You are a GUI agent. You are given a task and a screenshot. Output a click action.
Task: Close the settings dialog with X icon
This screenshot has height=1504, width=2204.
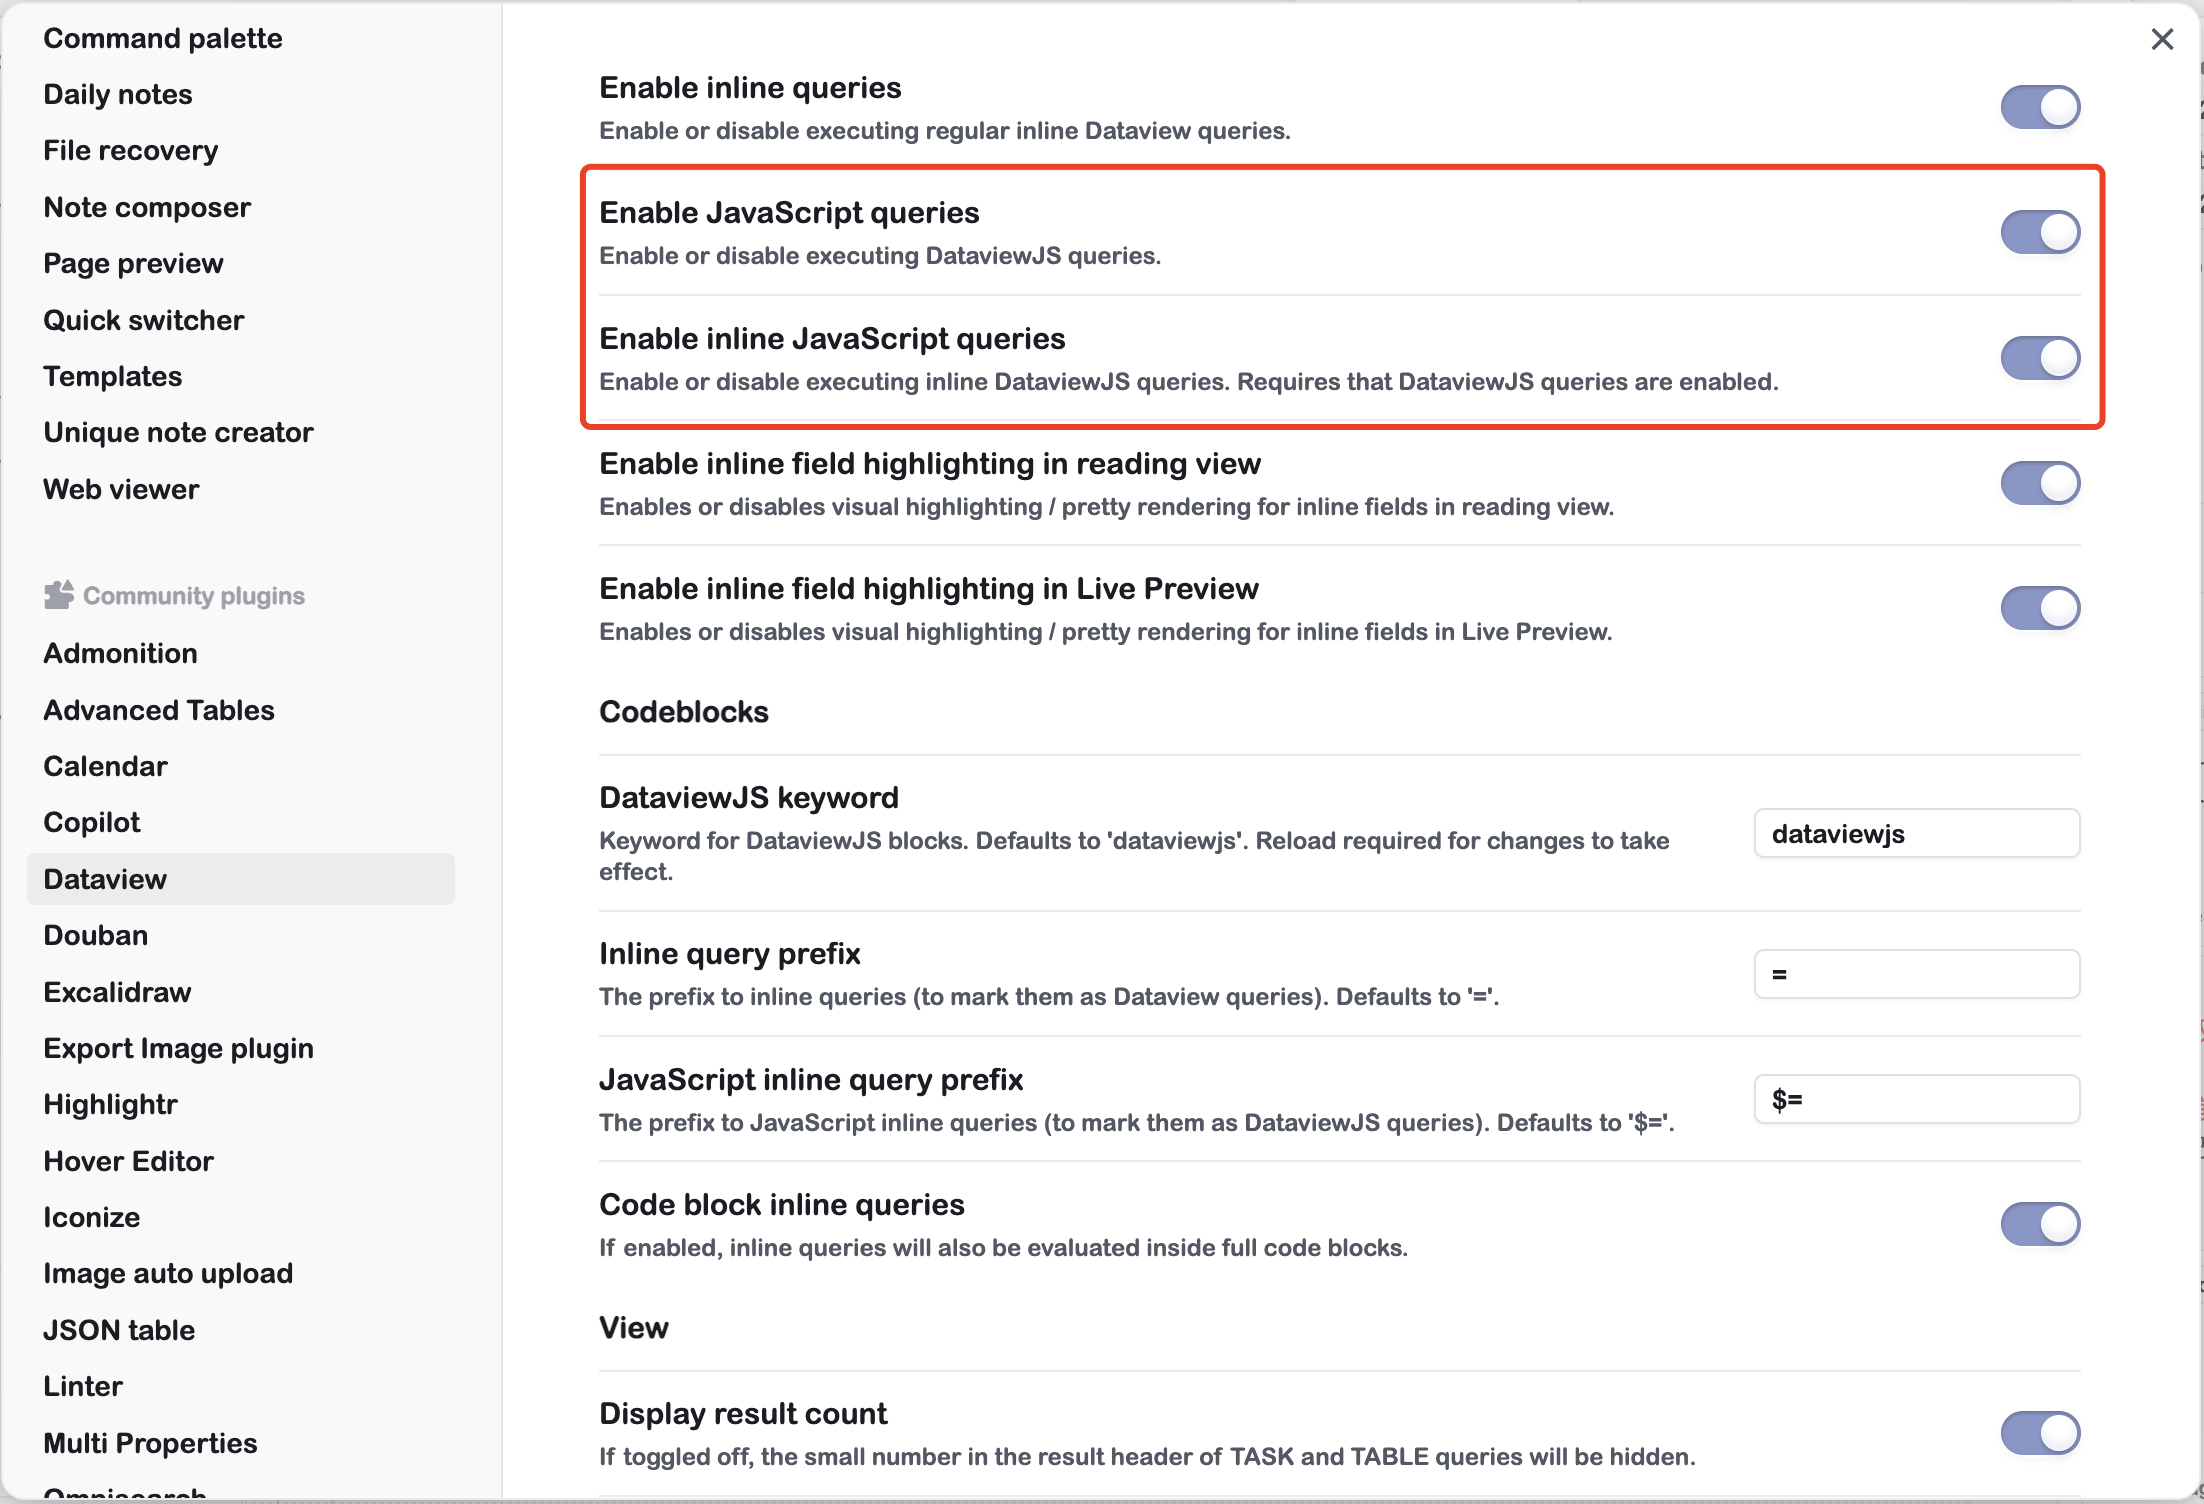(x=2162, y=39)
